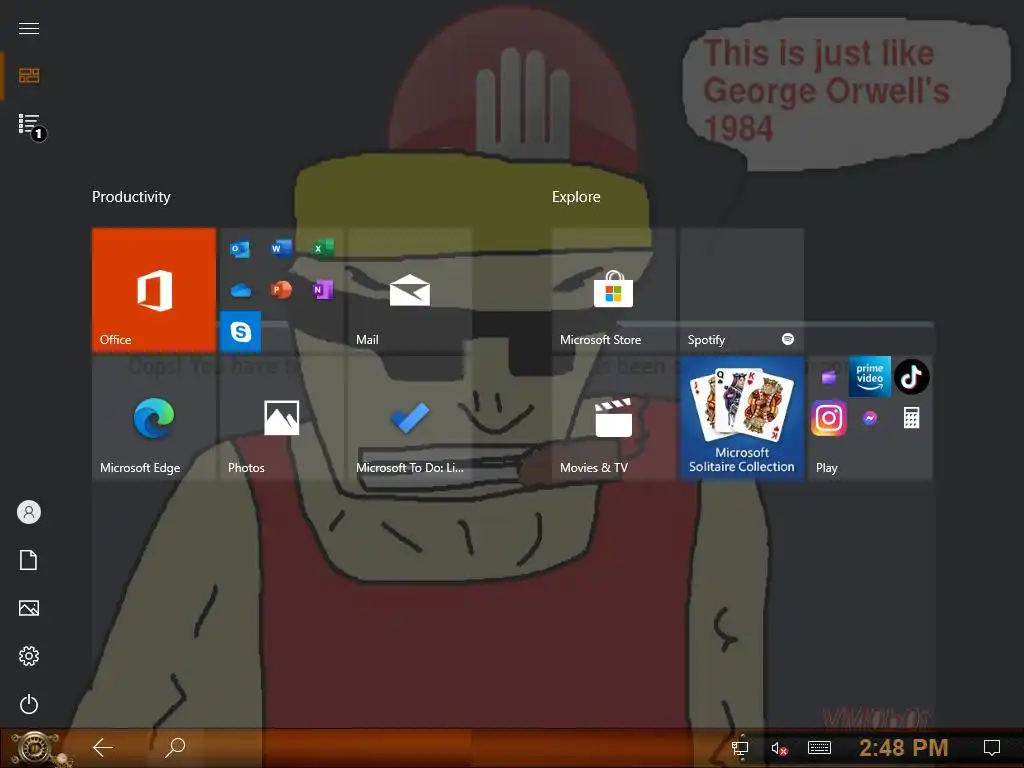Click the 2:48 PM clock
This screenshot has width=1024, height=768.
pyautogui.click(x=904, y=748)
